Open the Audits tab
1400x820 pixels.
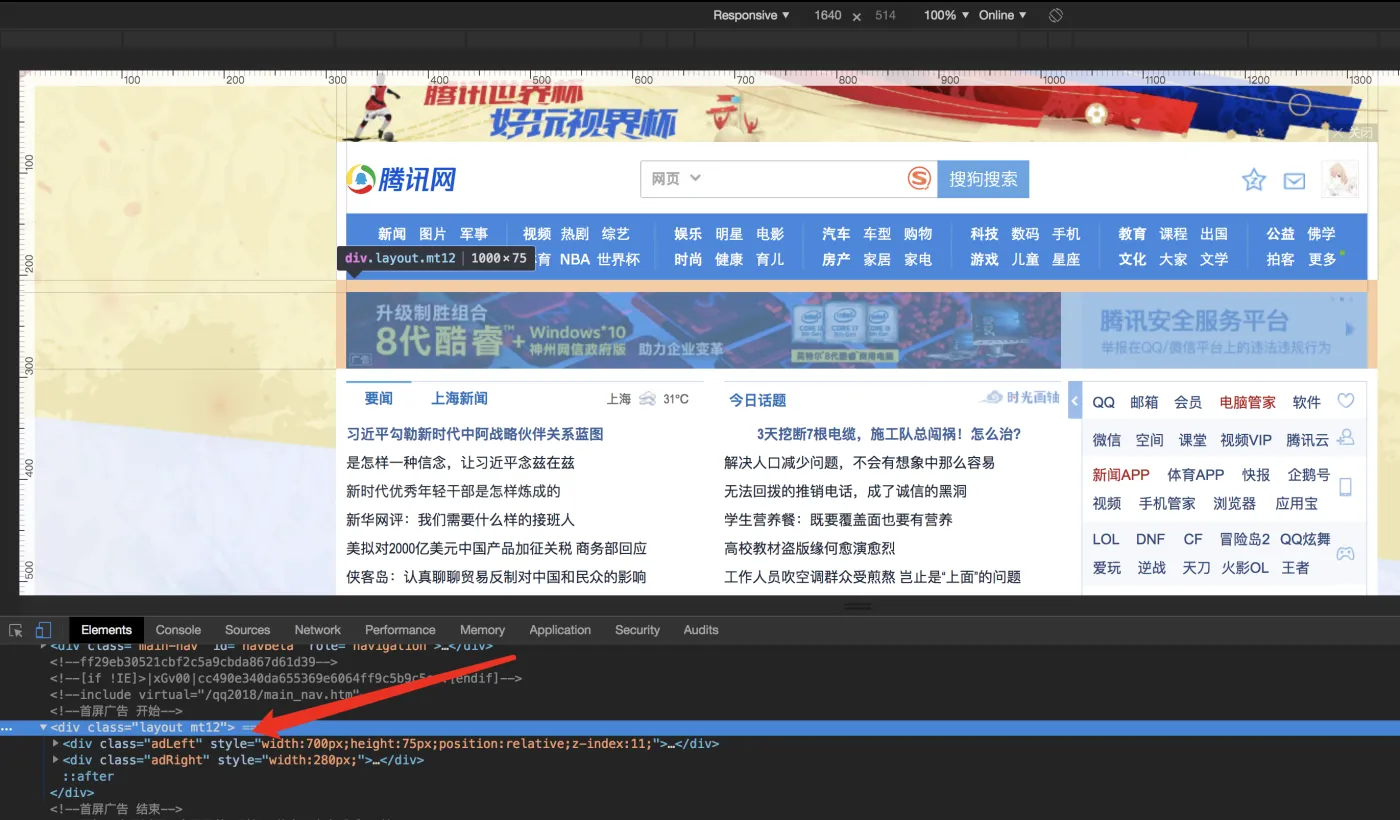click(701, 630)
